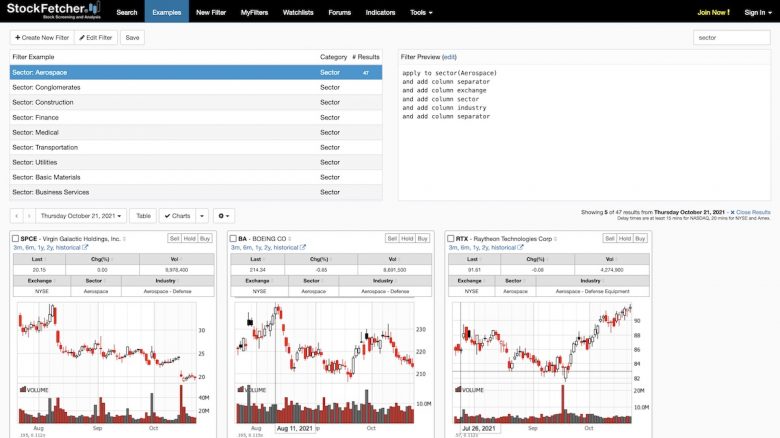Expand the Charts options caret
The width and height of the screenshot is (780, 438).
pyautogui.click(x=202, y=216)
